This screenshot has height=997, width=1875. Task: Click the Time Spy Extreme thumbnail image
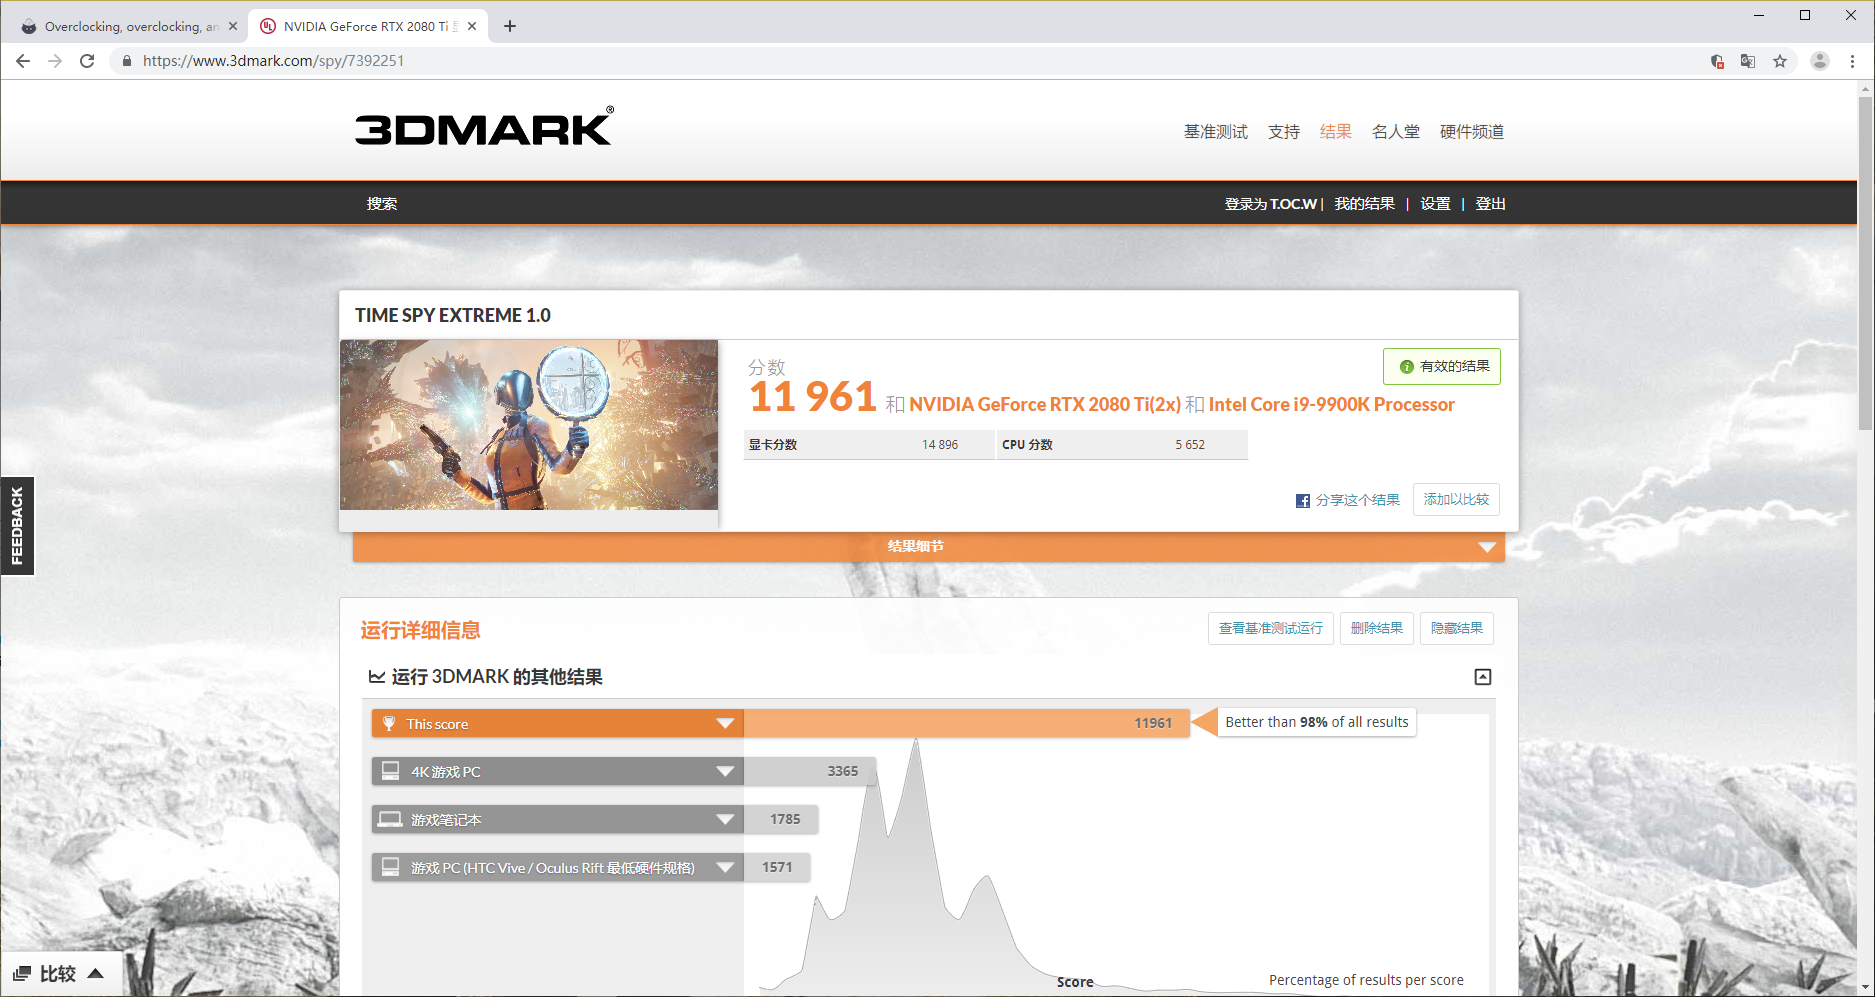click(529, 425)
